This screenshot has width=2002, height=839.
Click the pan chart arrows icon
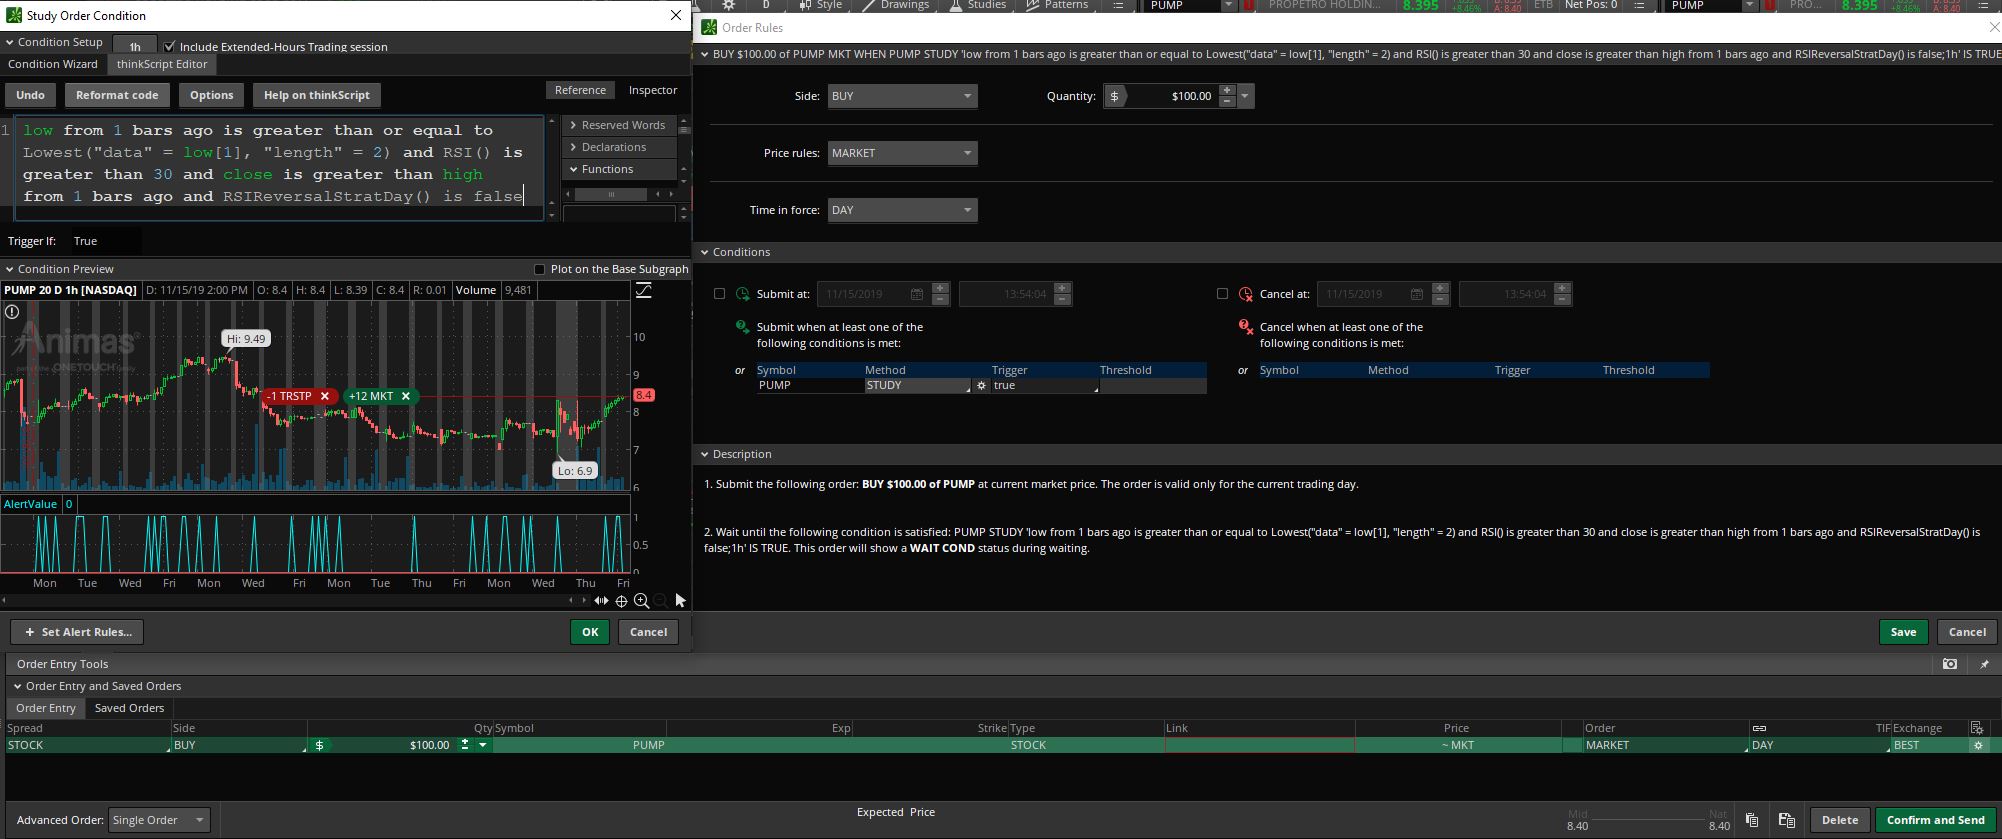point(601,601)
